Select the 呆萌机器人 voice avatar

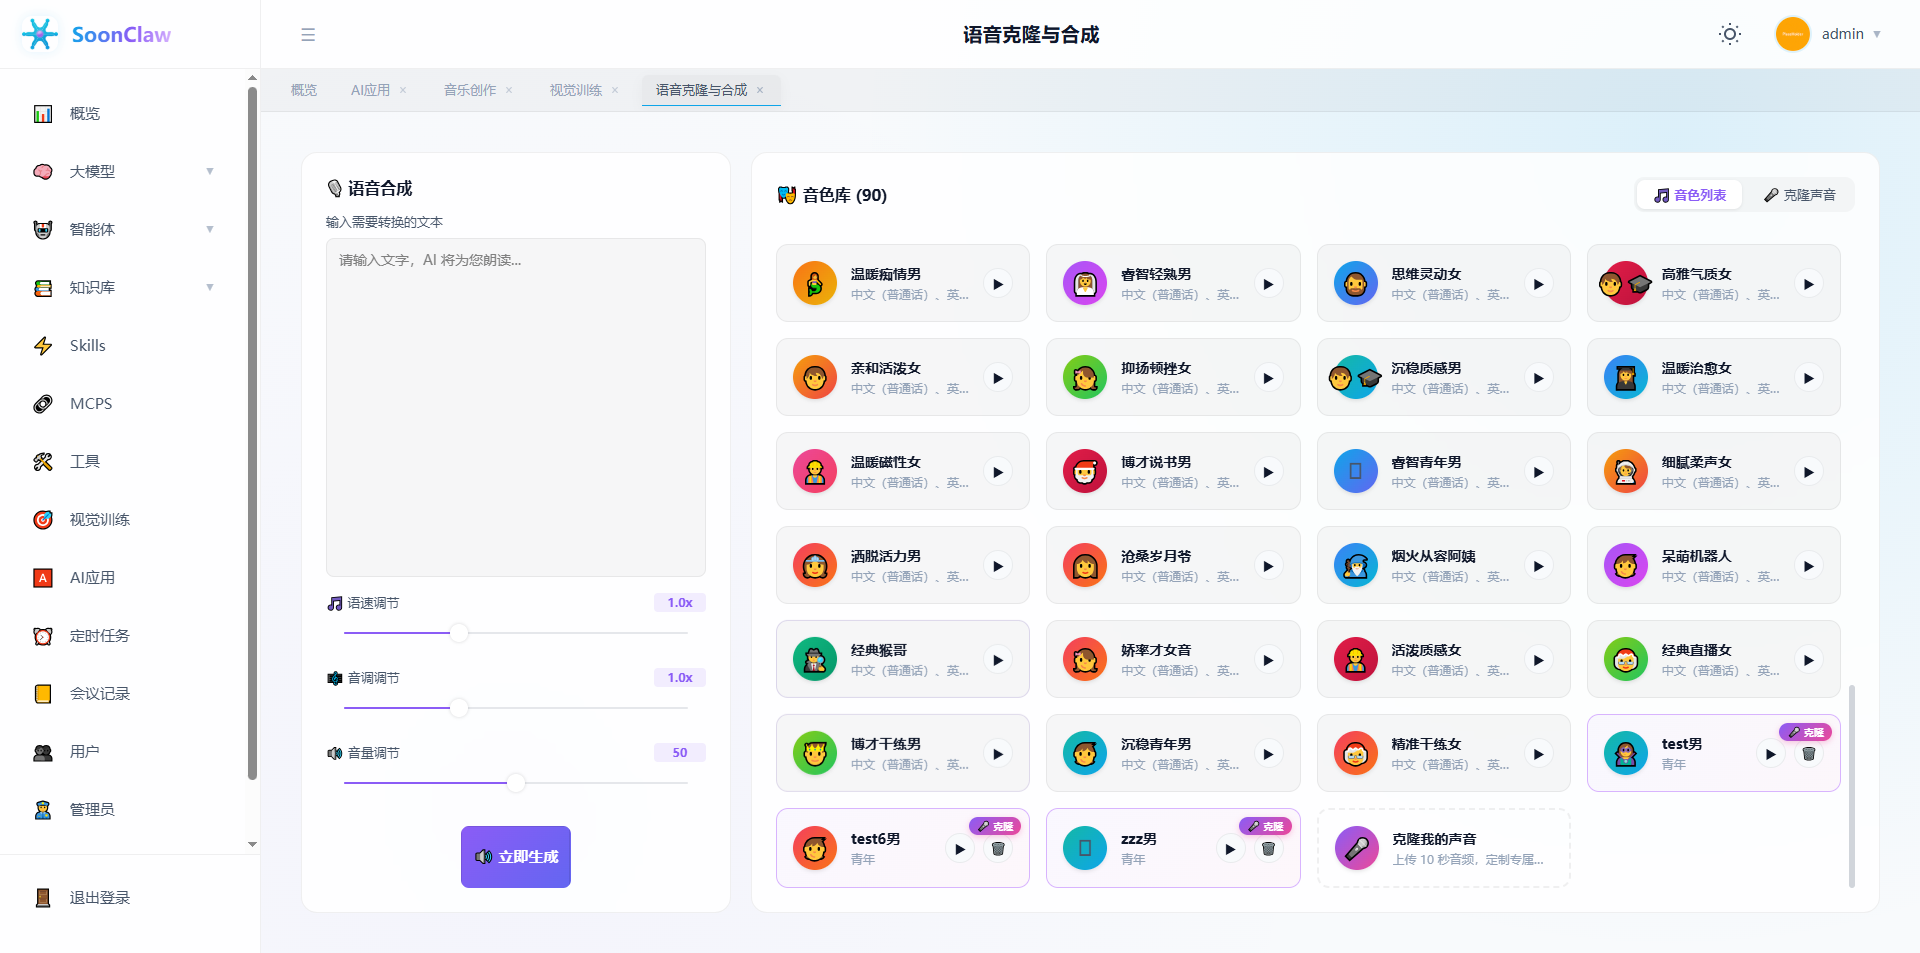[x=1626, y=566]
